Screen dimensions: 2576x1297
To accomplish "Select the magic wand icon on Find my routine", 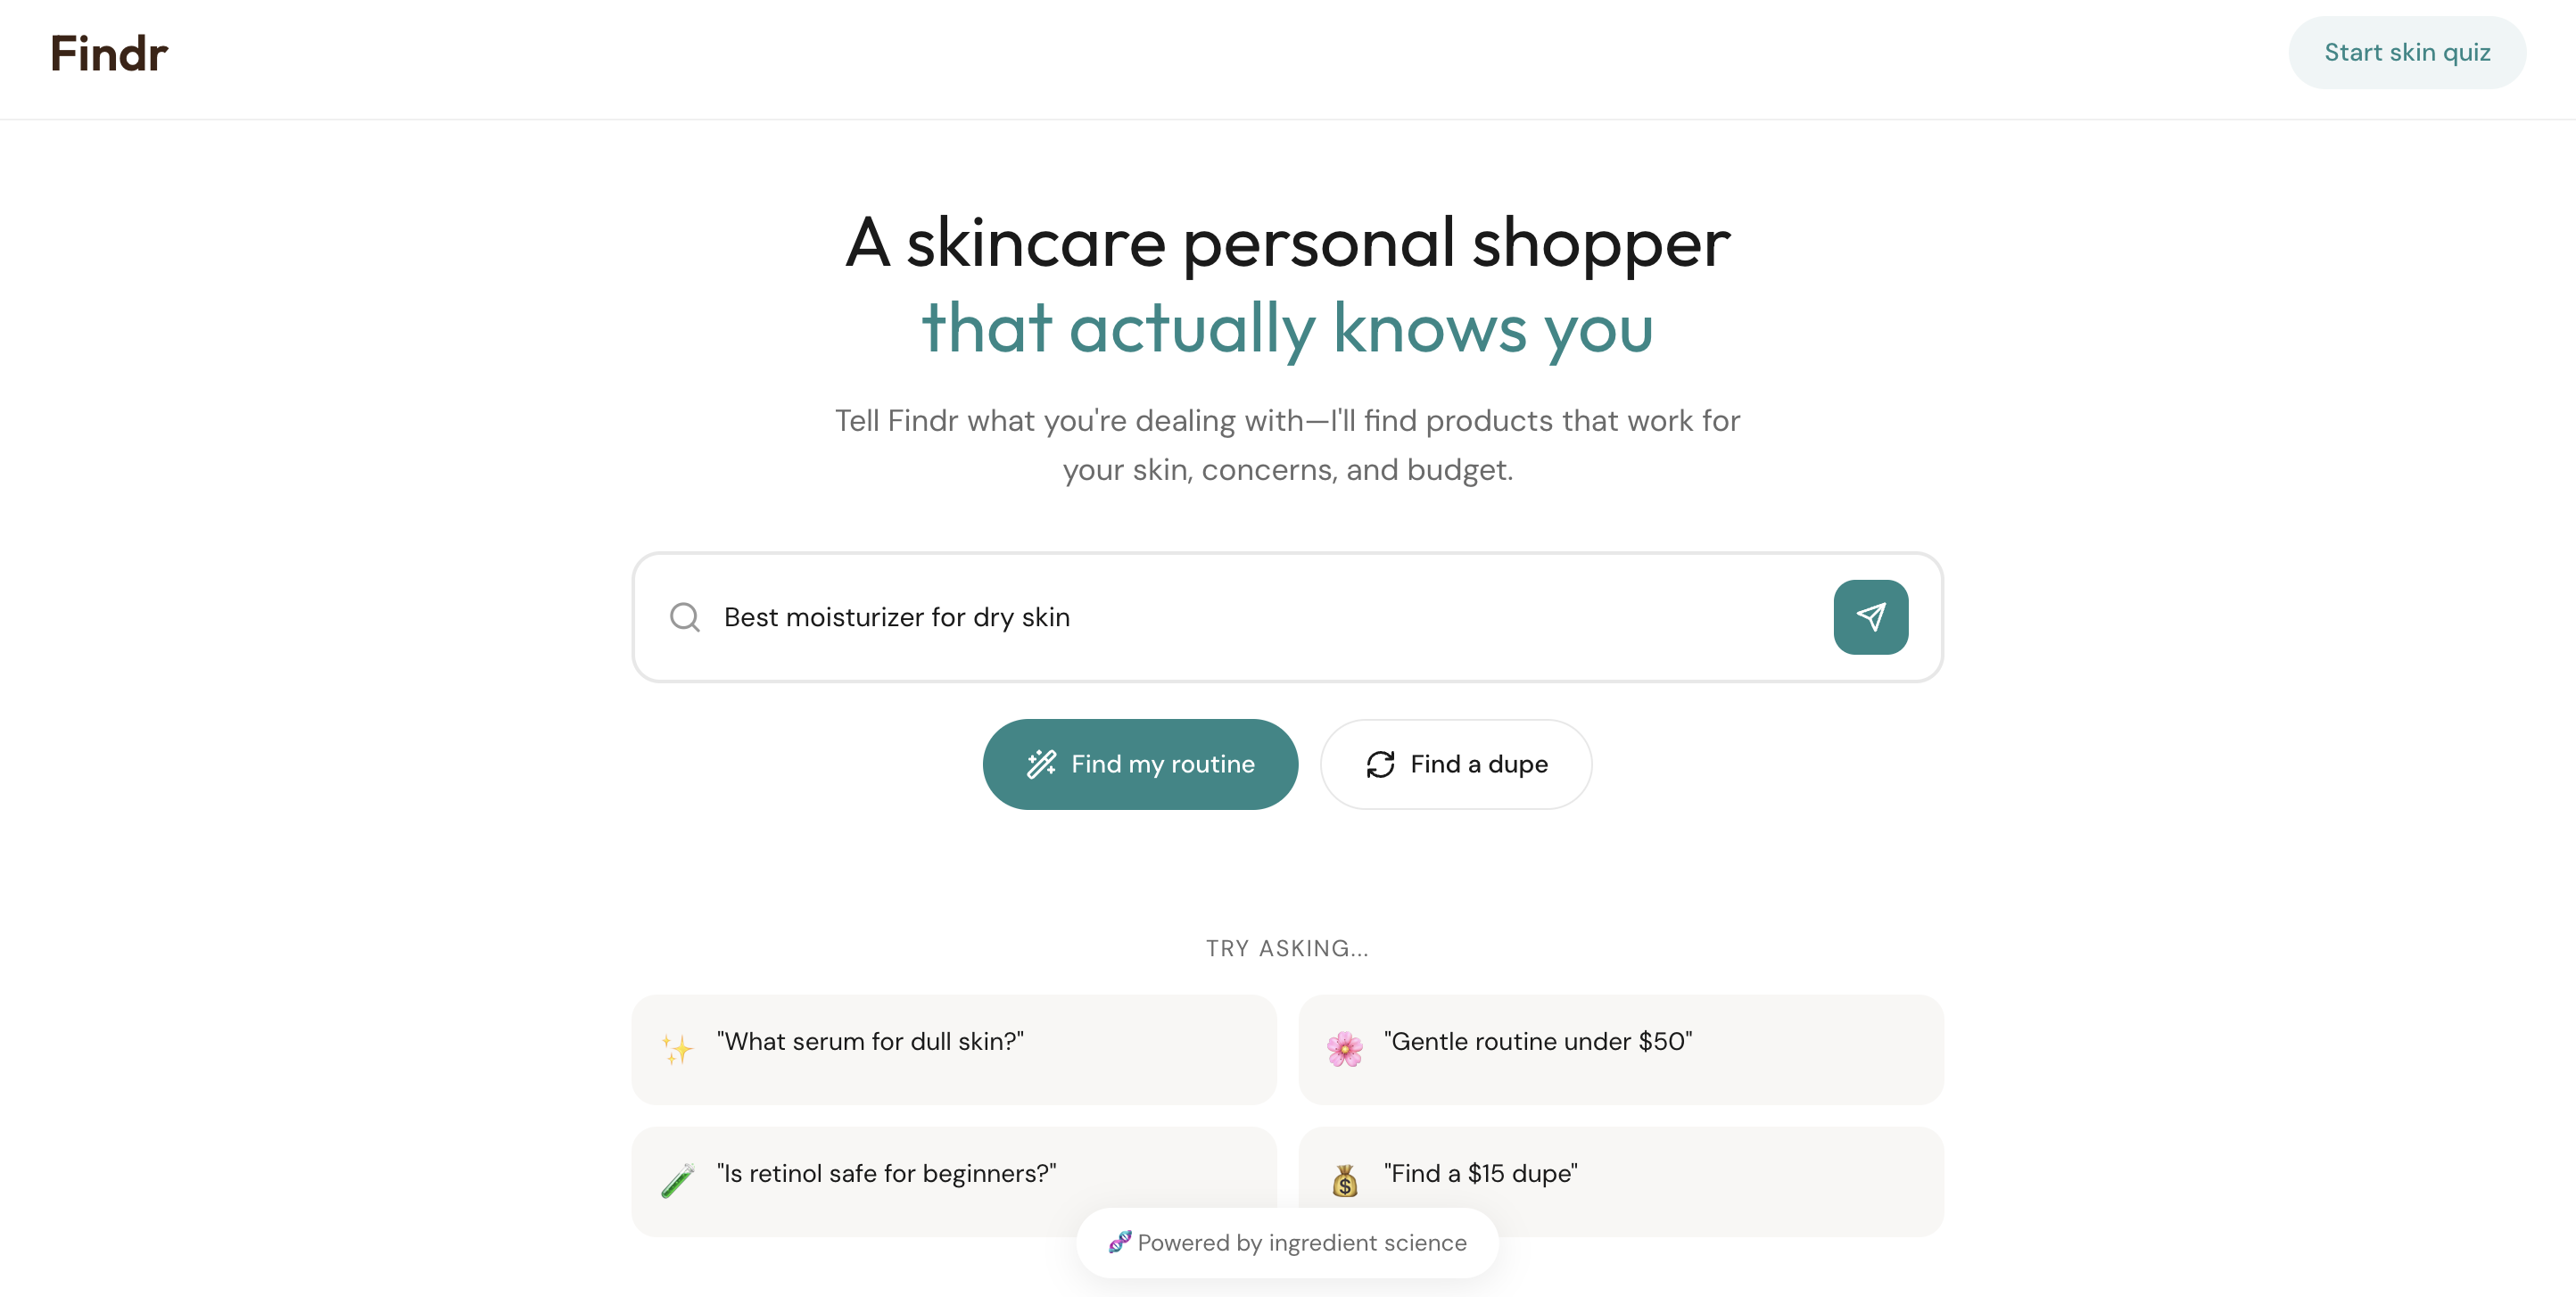I will tap(1042, 763).
